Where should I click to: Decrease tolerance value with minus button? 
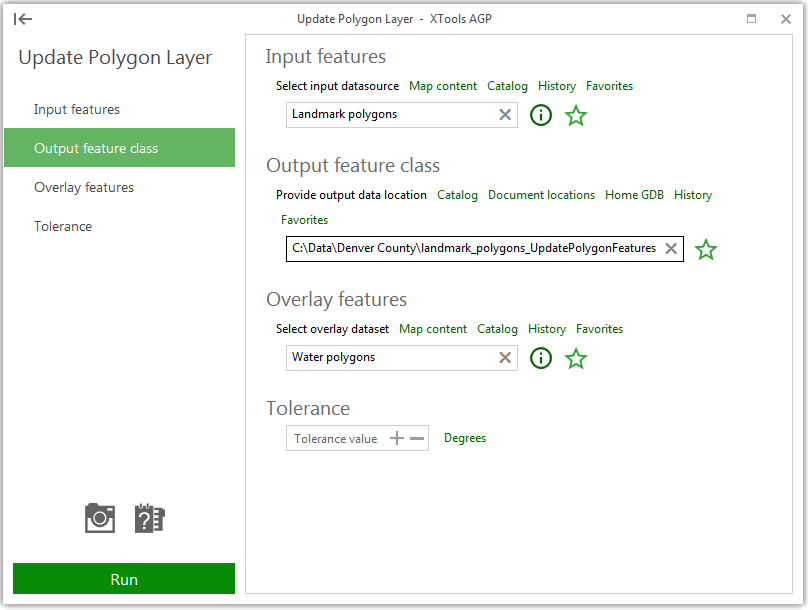click(417, 439)
